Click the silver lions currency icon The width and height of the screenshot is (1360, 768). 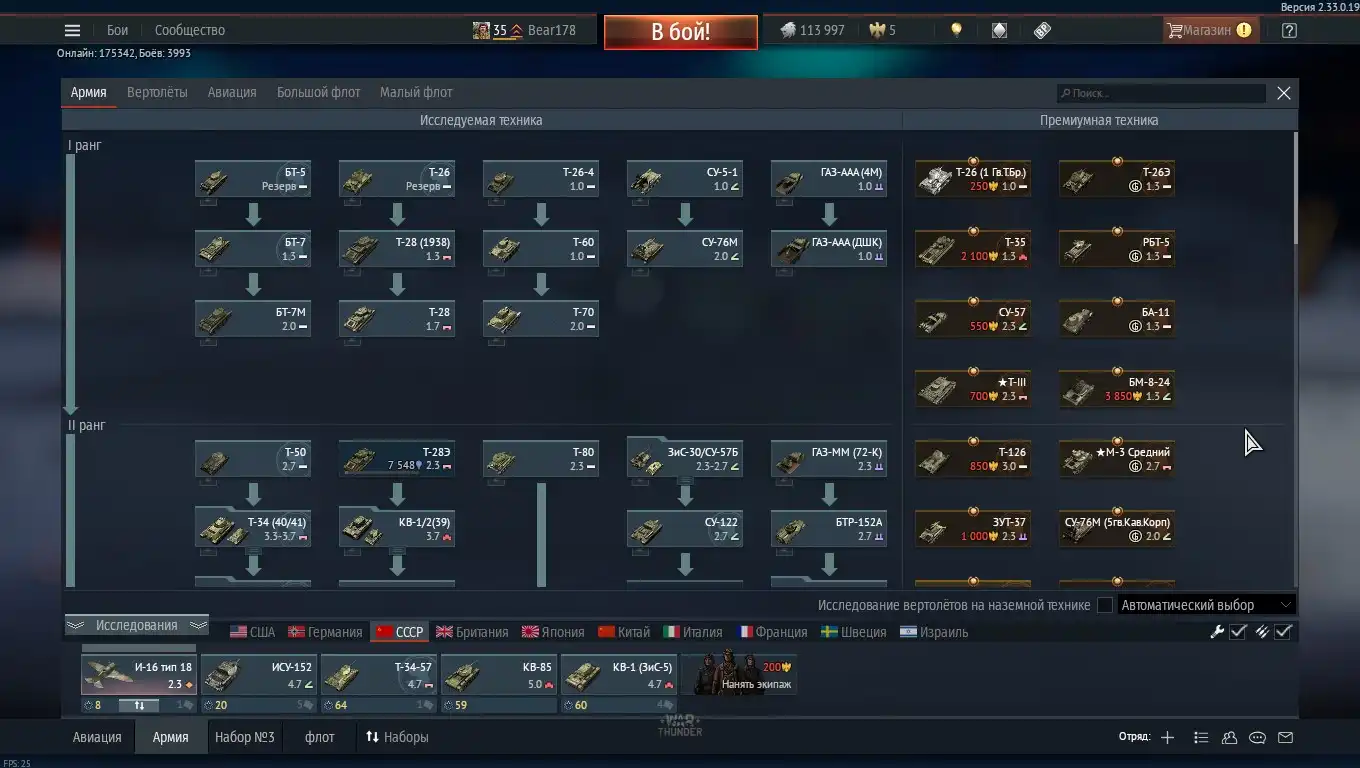coord(788,30)
